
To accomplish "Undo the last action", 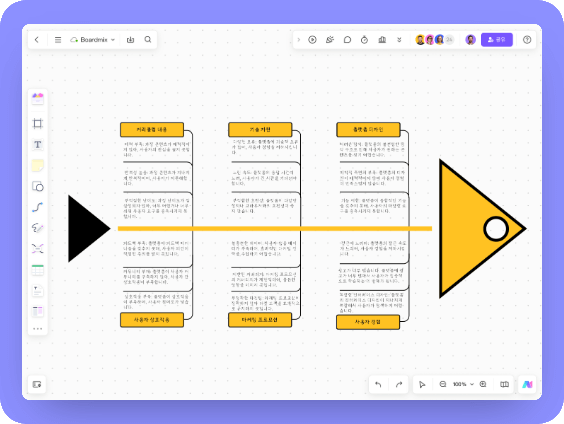I will coord(378,384).
